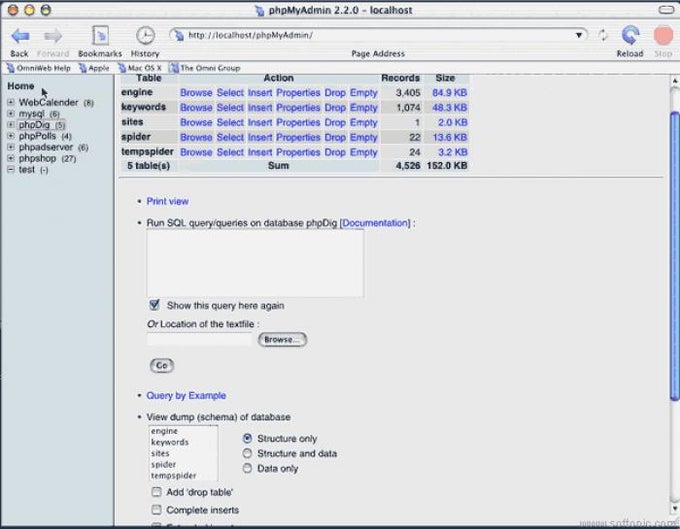
Task: Click the toolbar toggle pill in title bar
Action: click(666, 10)
